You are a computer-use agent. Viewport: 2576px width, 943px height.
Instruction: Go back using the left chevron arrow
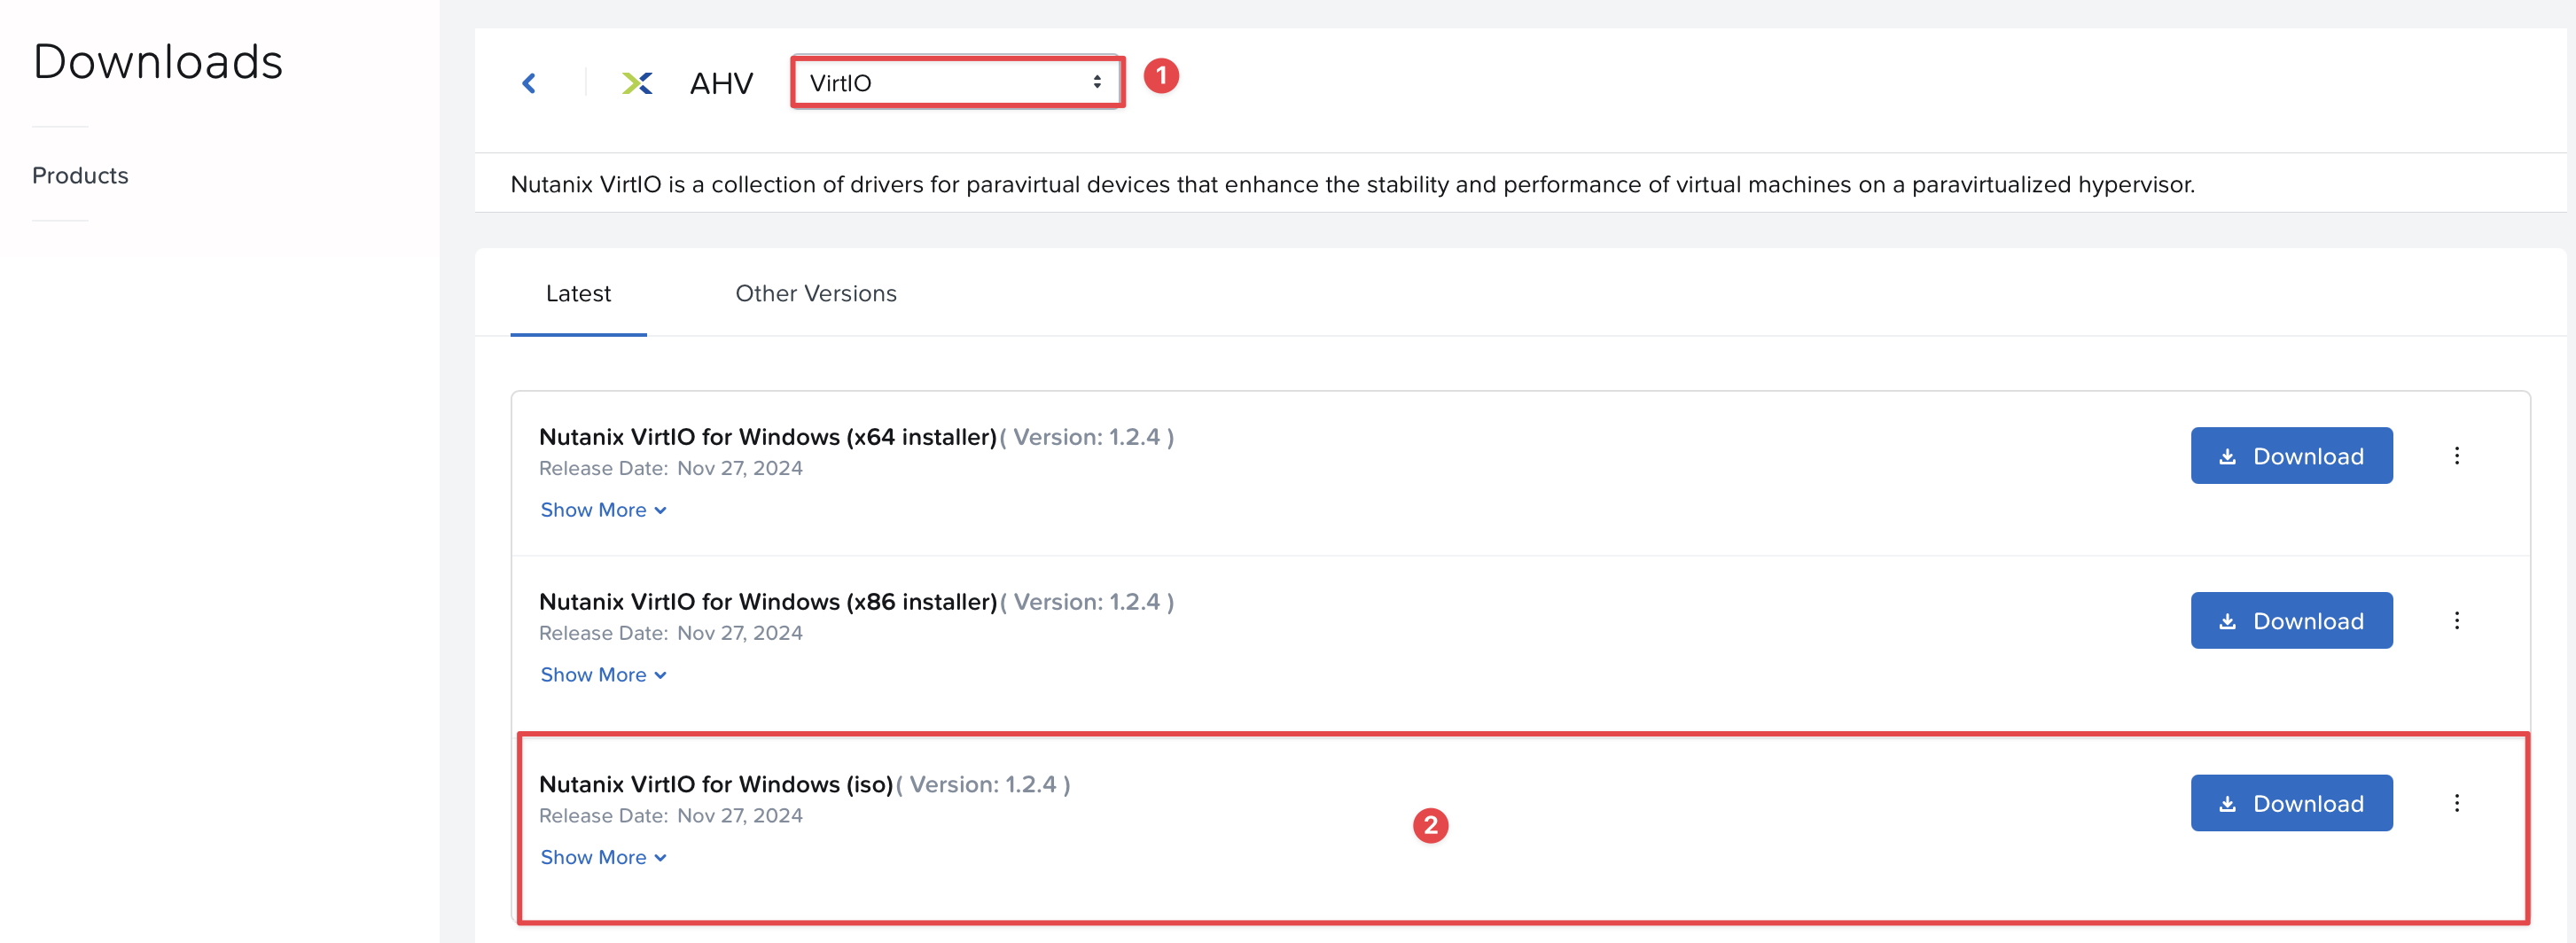pos(529,83)
